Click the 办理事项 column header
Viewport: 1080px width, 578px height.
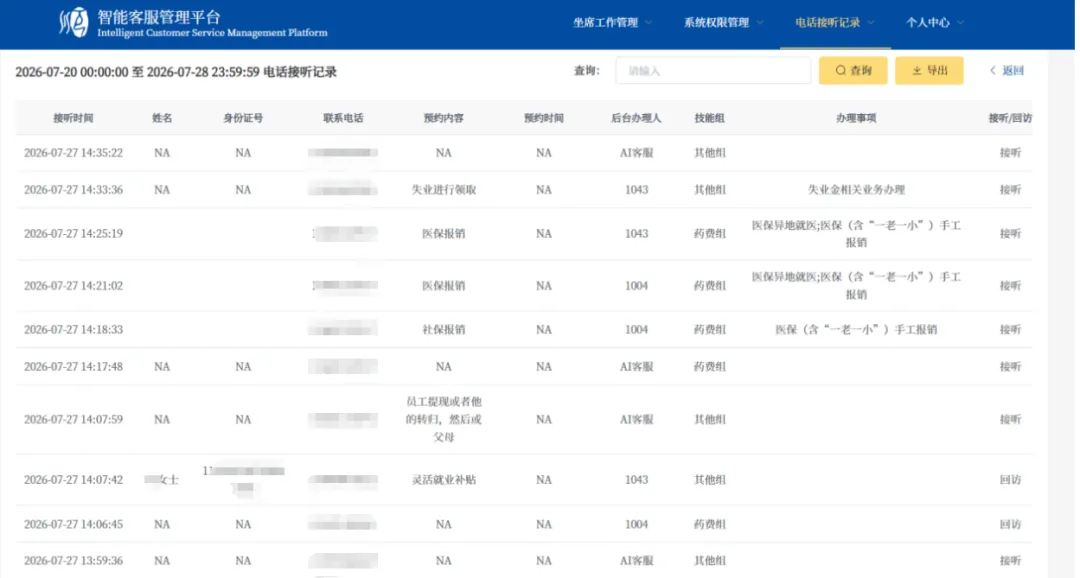coord(856,118)
